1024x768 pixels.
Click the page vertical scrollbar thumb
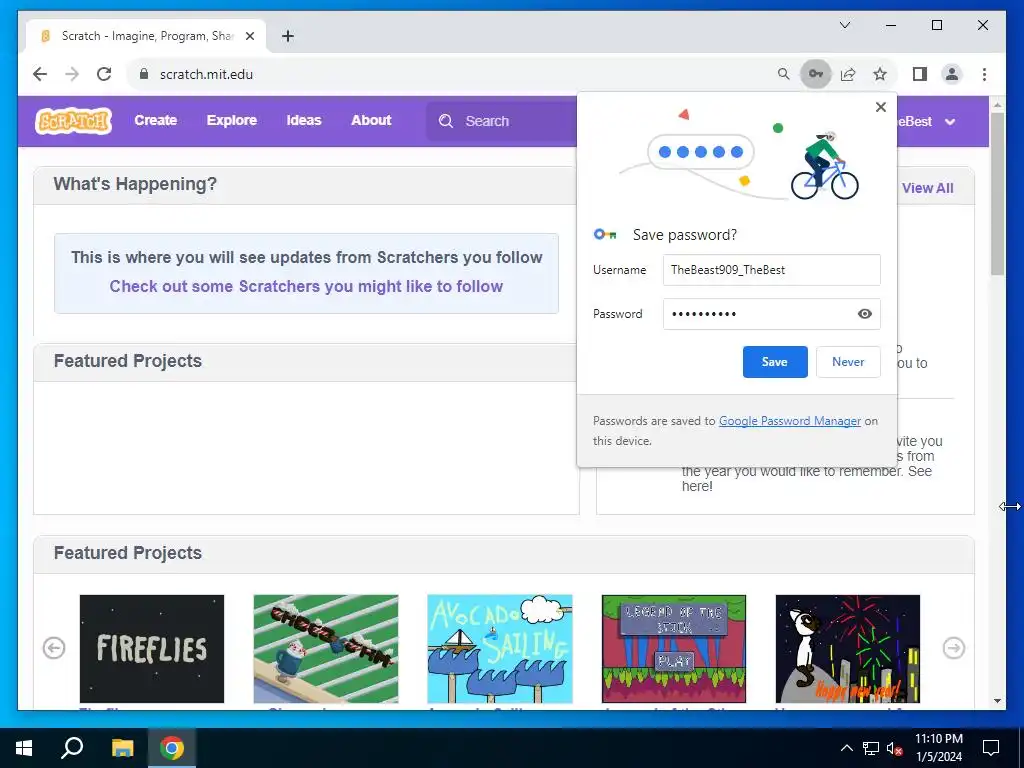[x=997, y=193]
